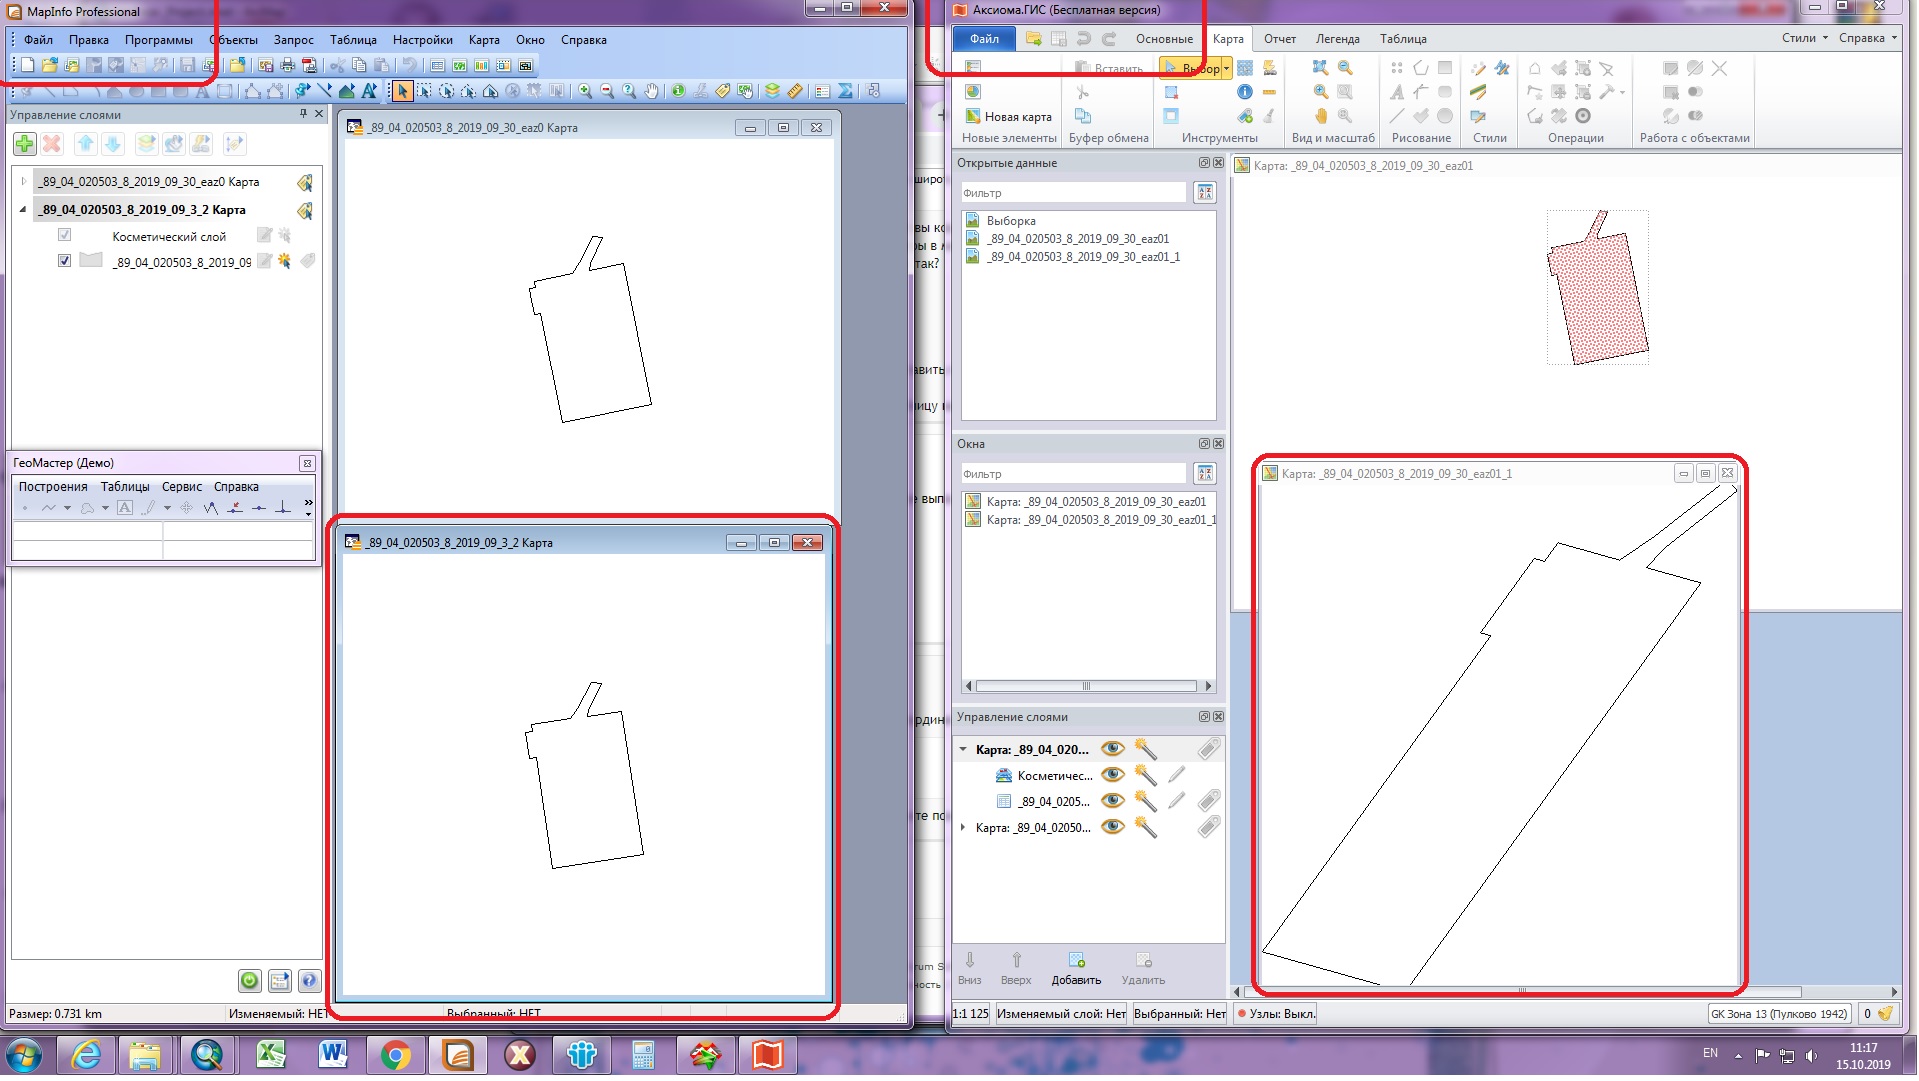Uncheck visibility checkbox of _89_04_020503_8_2019_09 layer
This screenshot has height=1081, width=1919.
click(65, 261)
